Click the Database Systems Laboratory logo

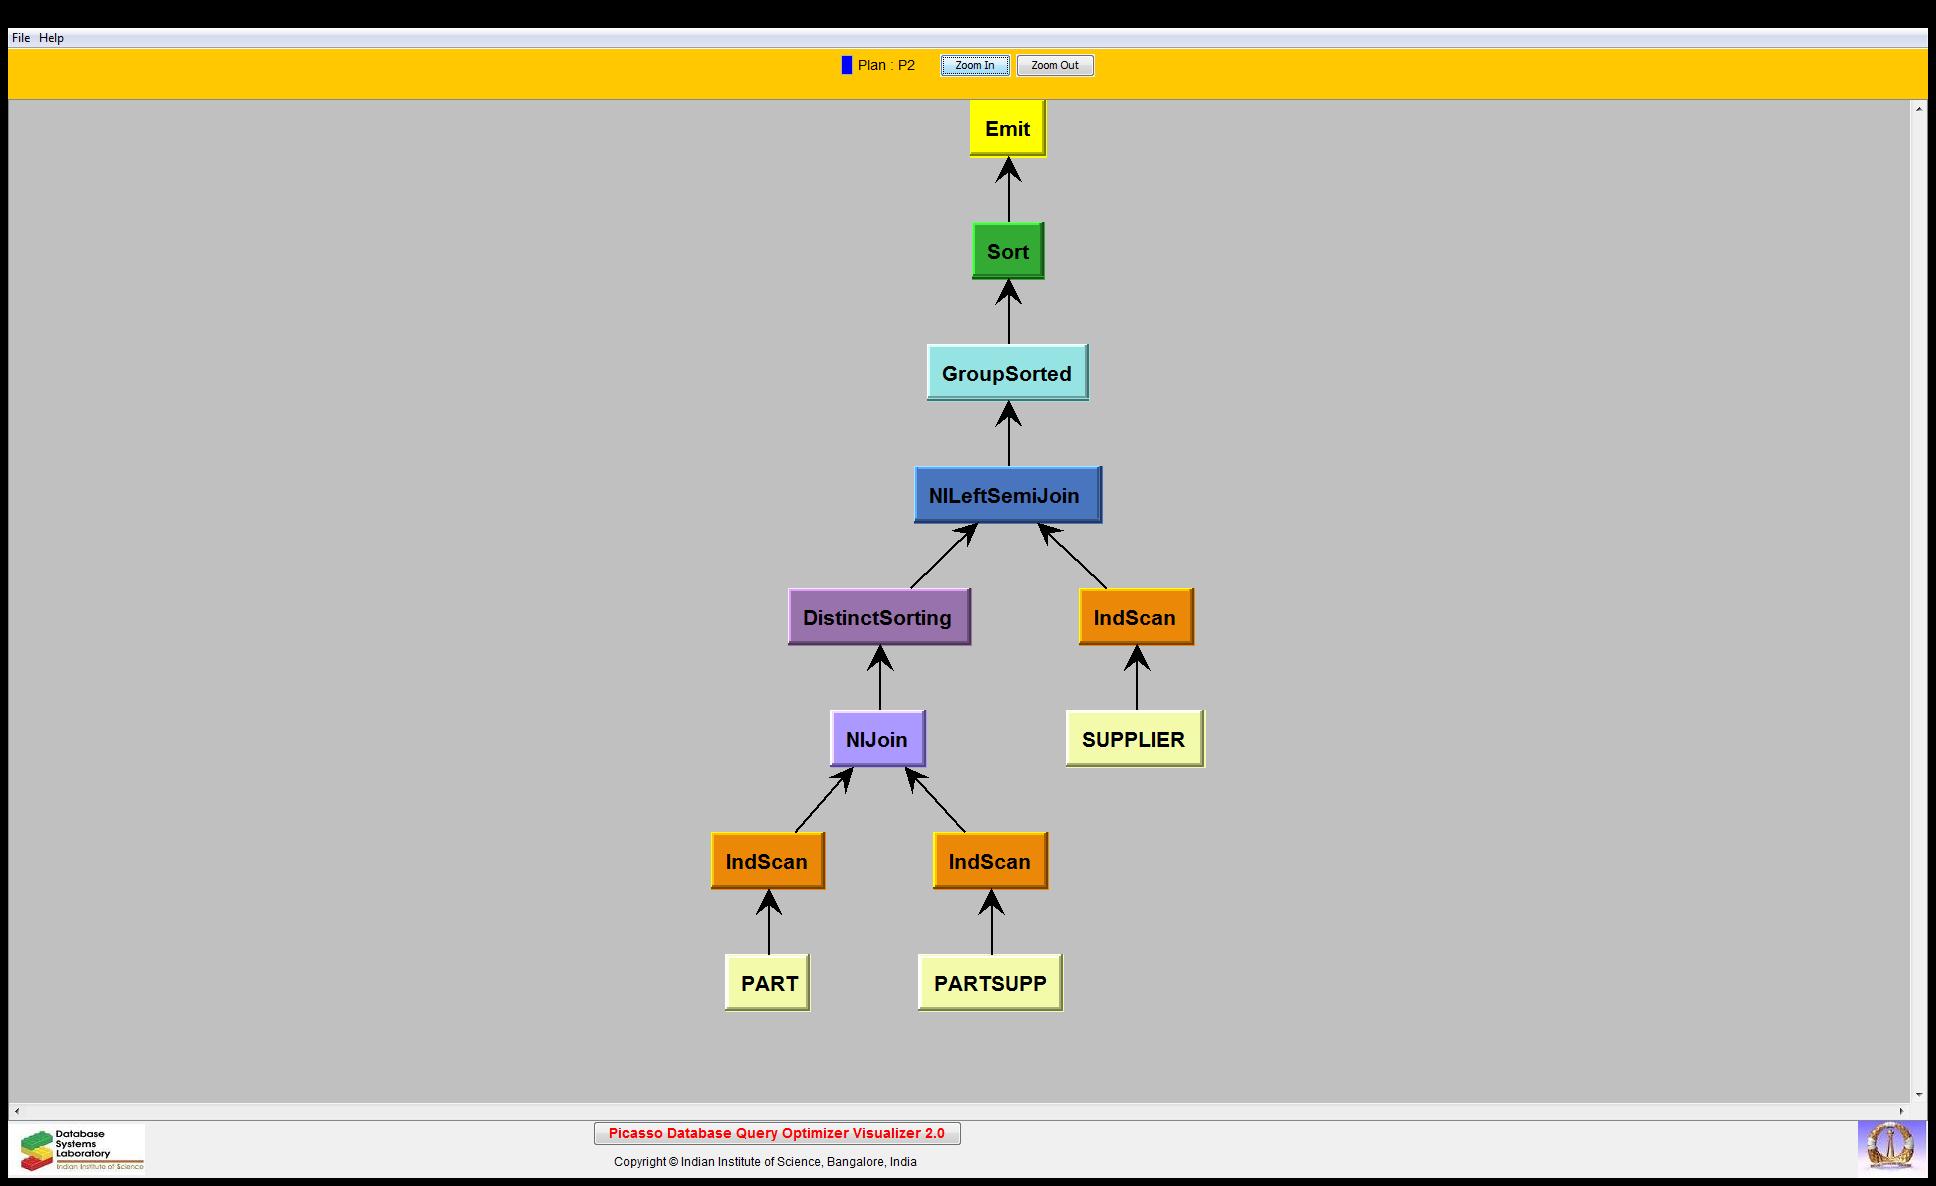[x=81, y=1149]
